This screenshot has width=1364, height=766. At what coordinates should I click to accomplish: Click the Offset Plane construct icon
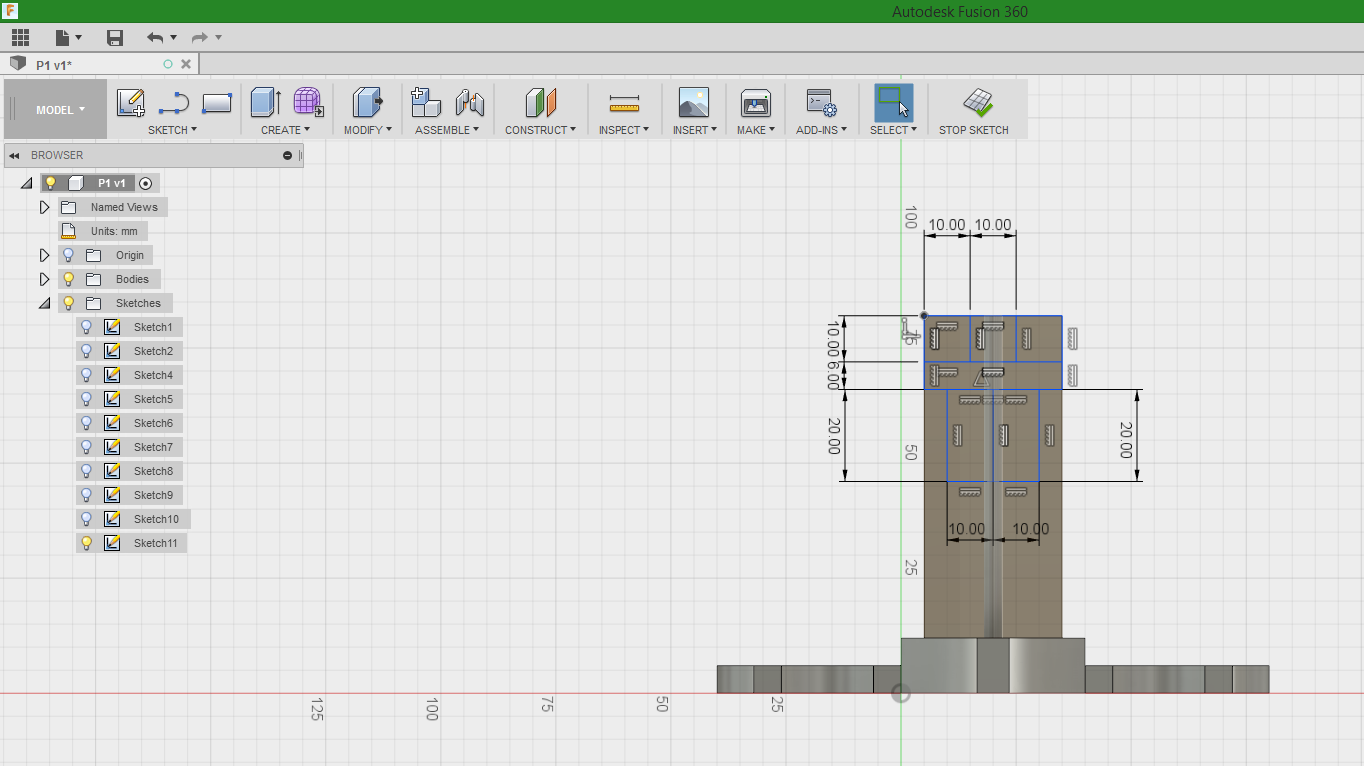(540, 102)
